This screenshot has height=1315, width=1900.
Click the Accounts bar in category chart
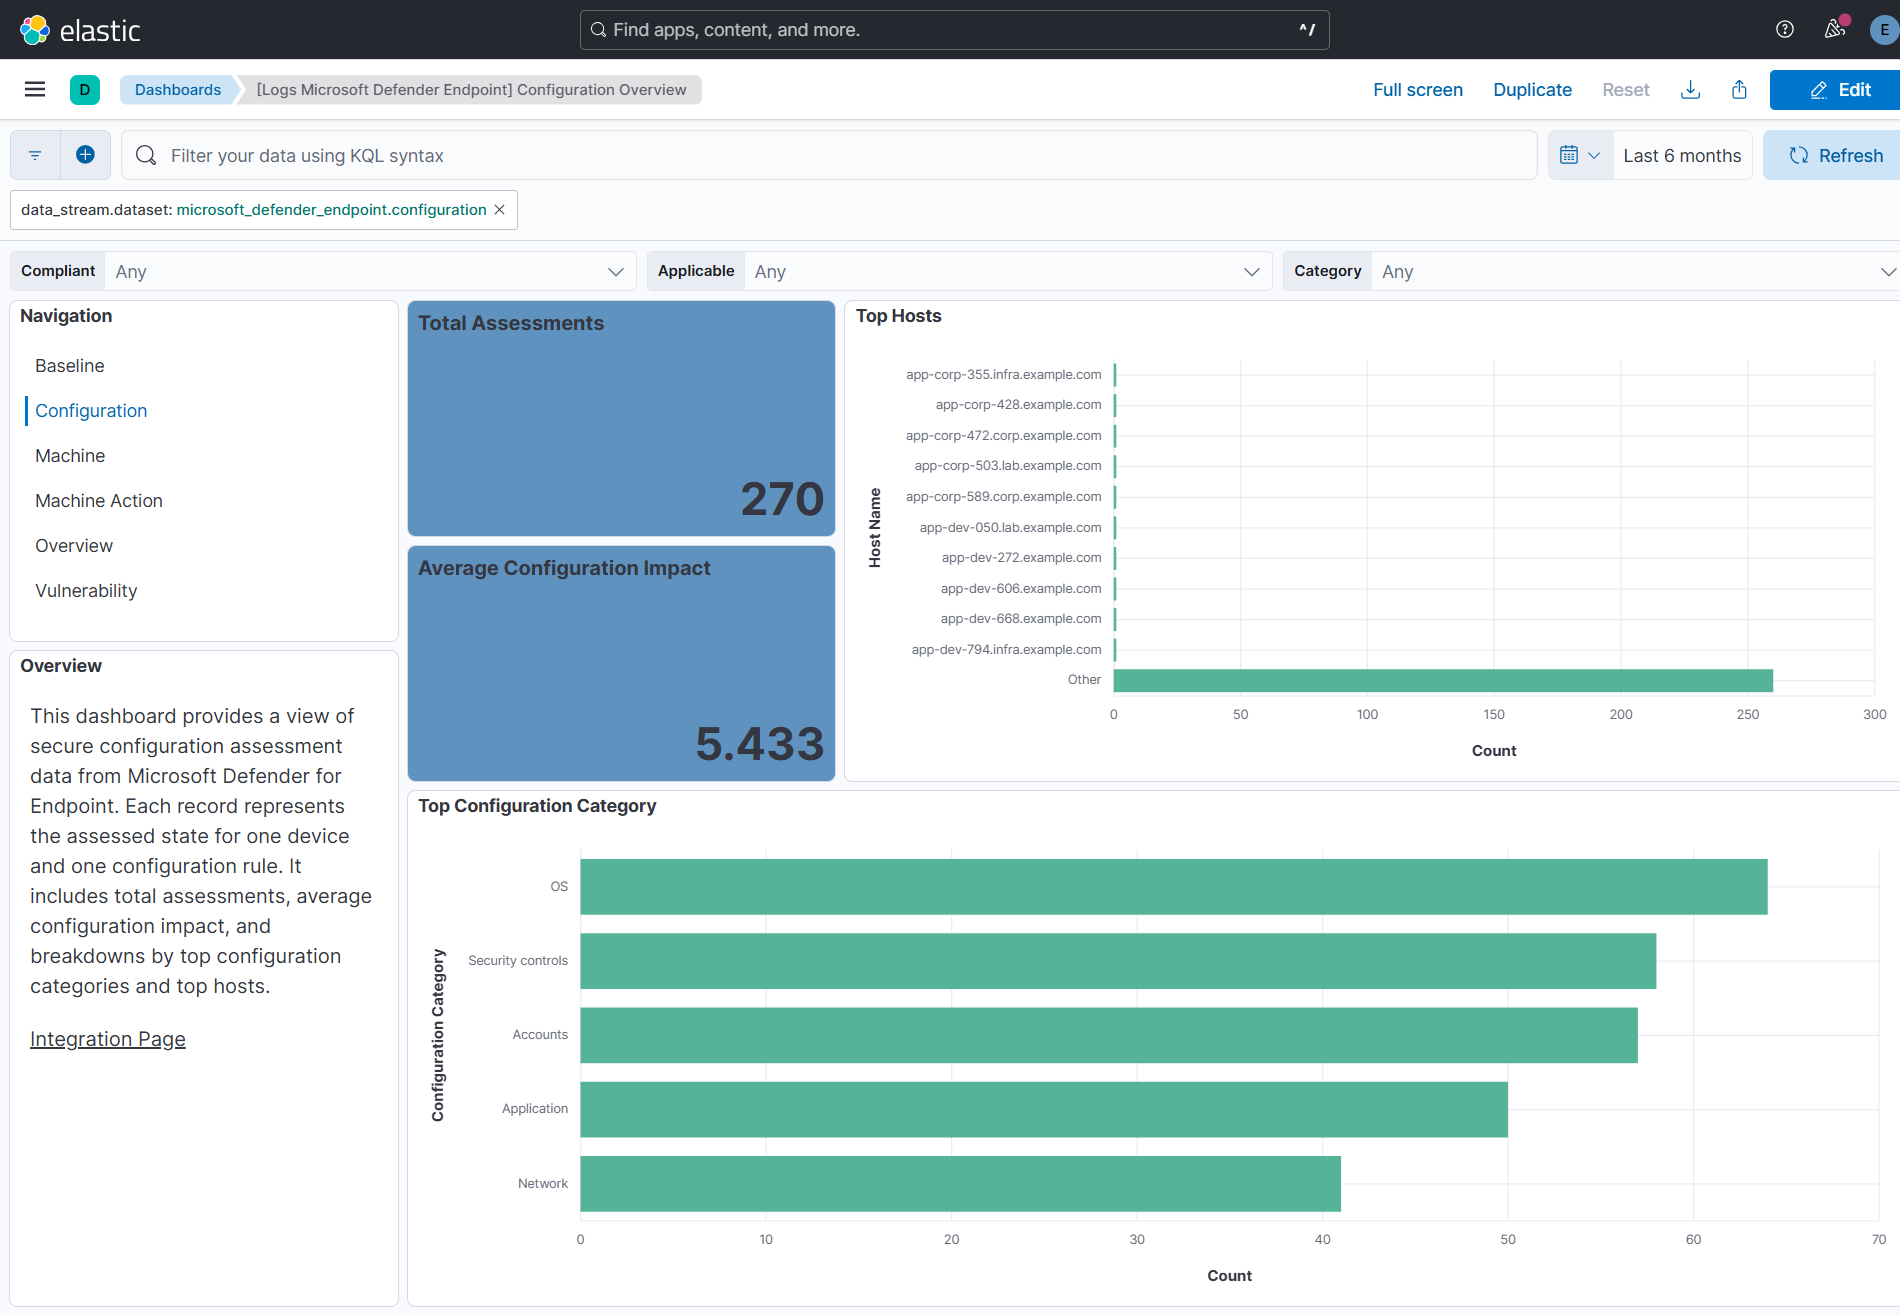(x=1109, y=1035)
